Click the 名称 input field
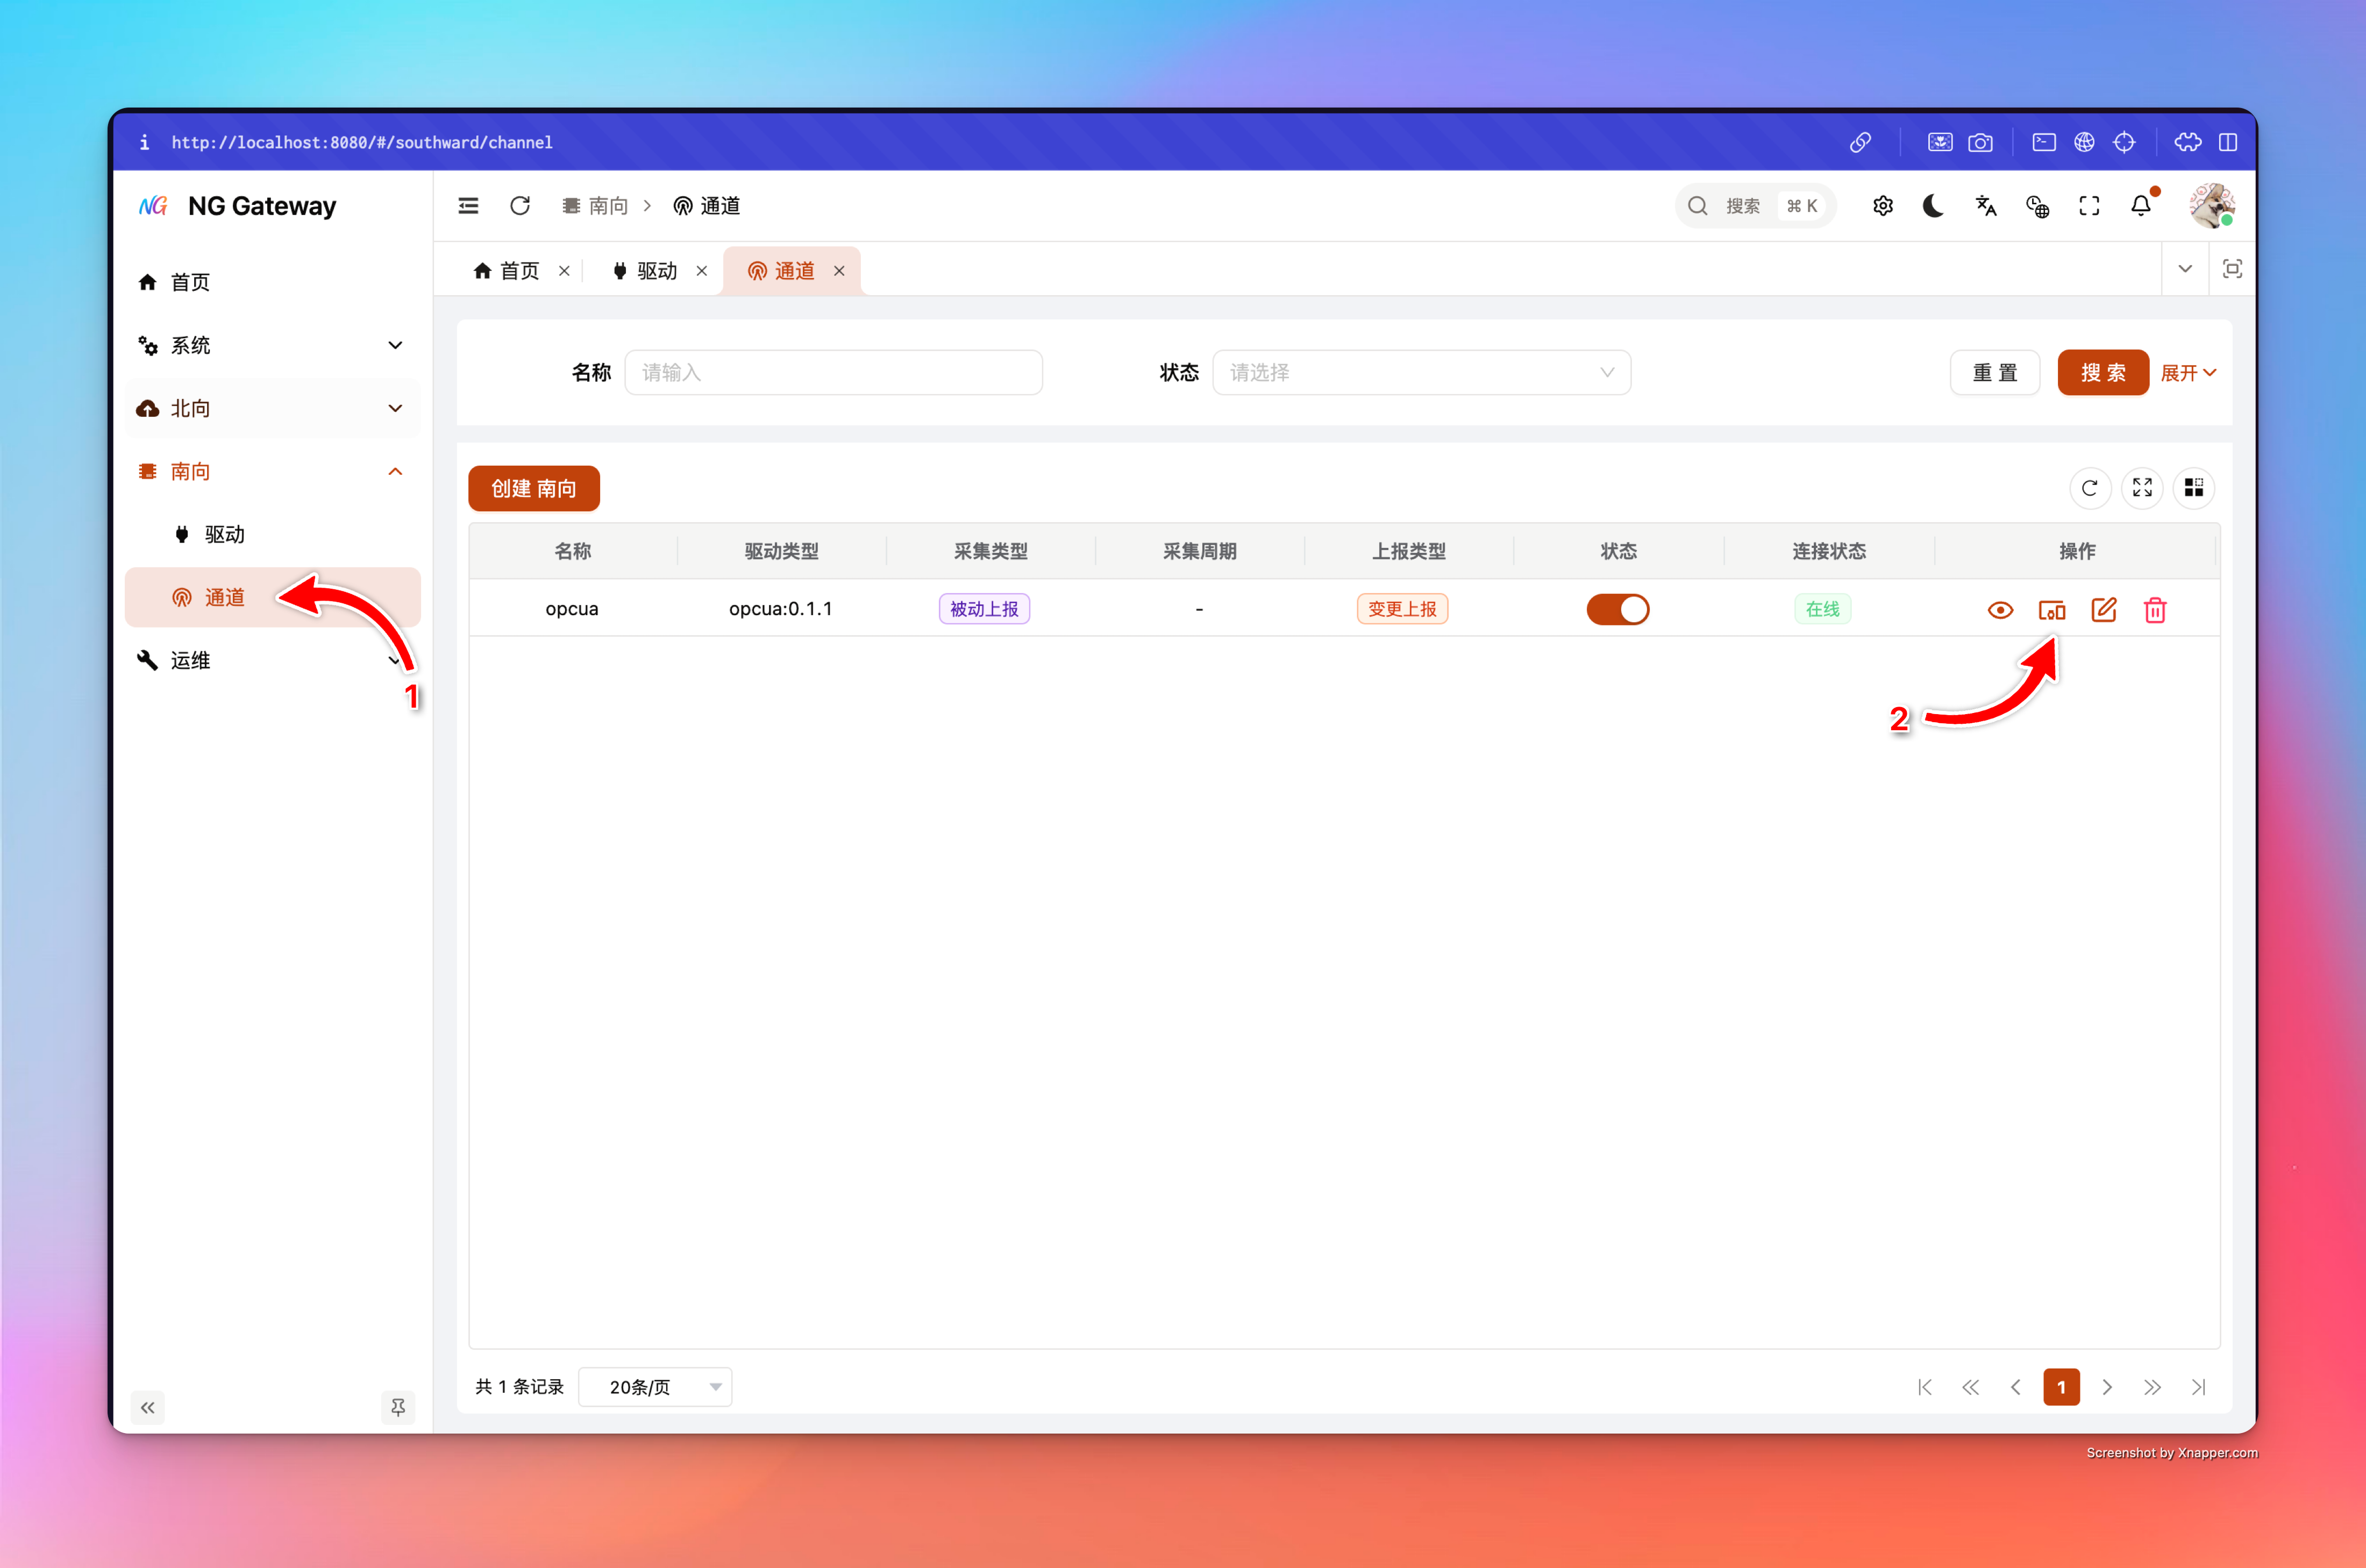The image size is (2366, 1568). pyautogui.click(x=832, y=373)
